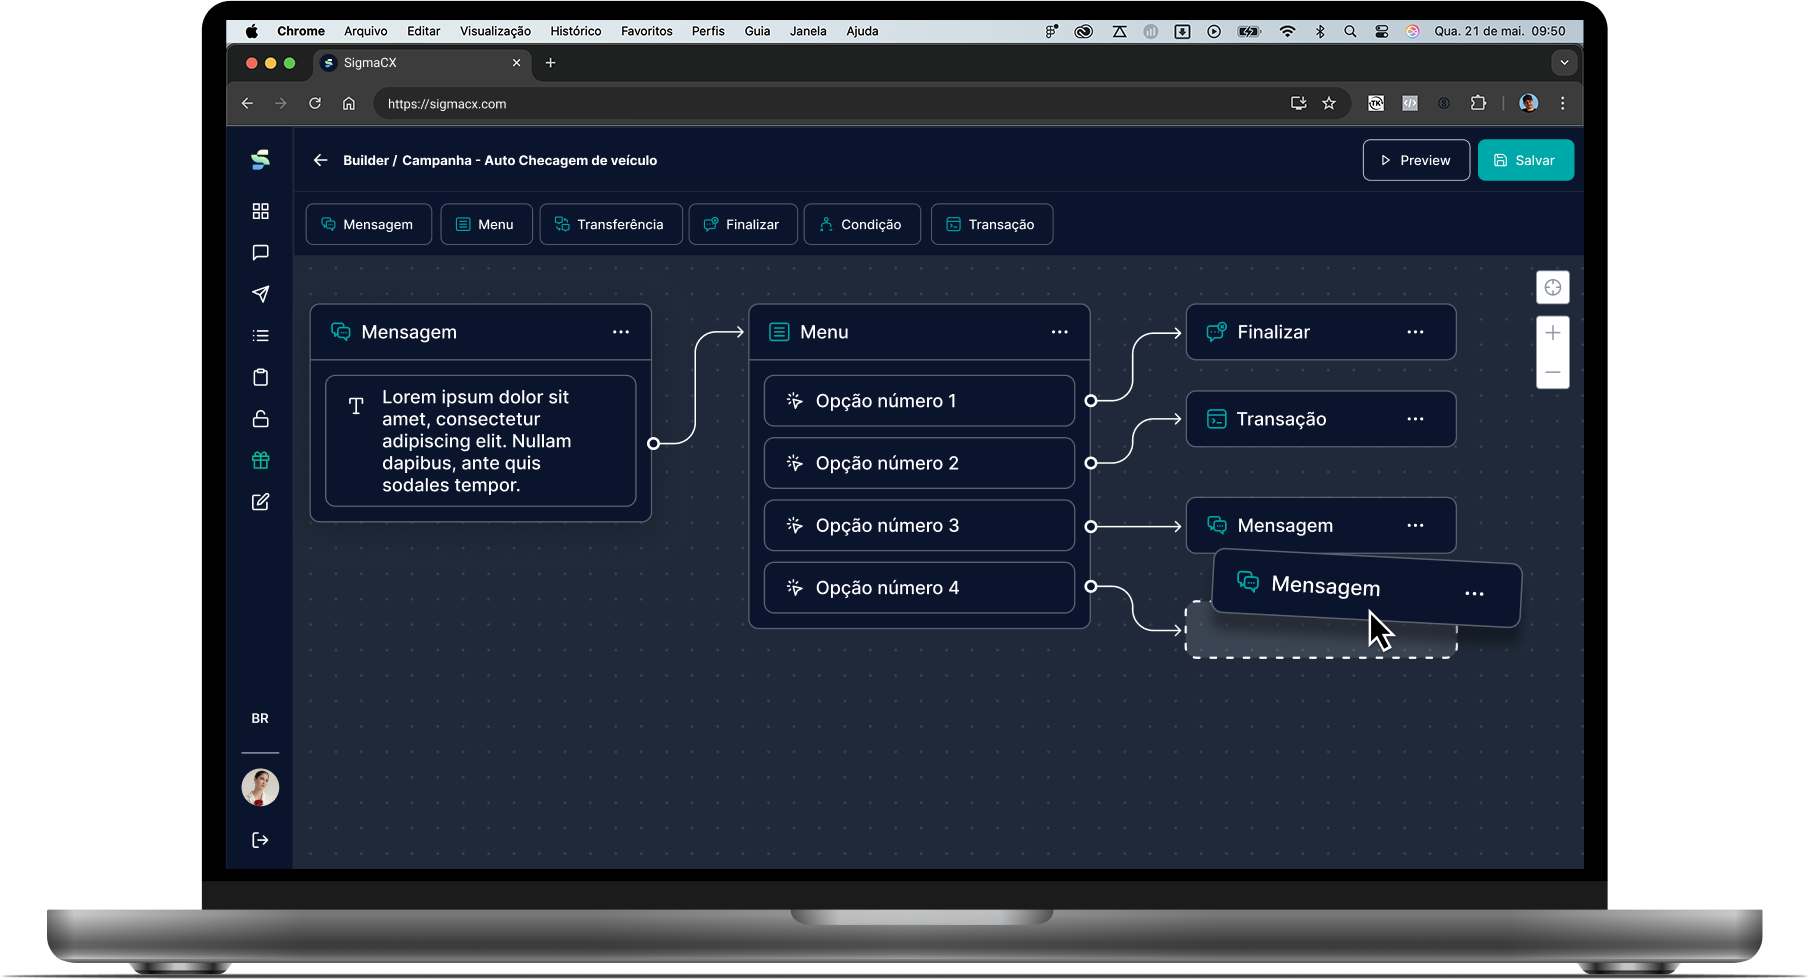
Task: Open the paper plane send icon
Action: coord(260,294)
